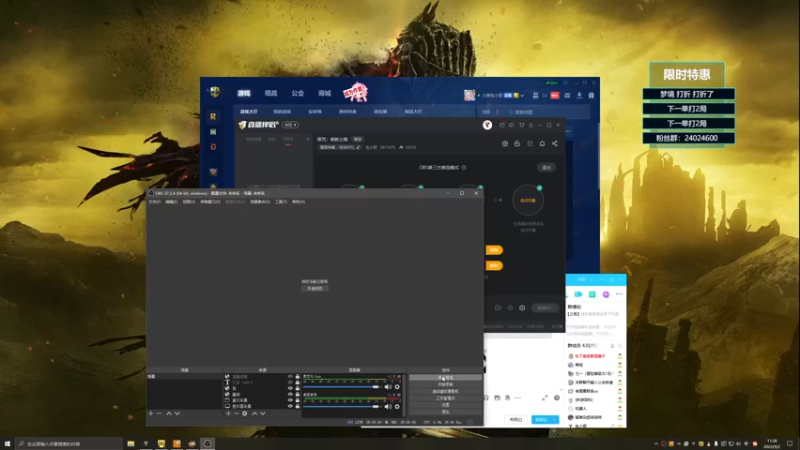Open green app icon in QQ group toolbar
Viewport: 800px width, 450px height.
pos(592,294)
